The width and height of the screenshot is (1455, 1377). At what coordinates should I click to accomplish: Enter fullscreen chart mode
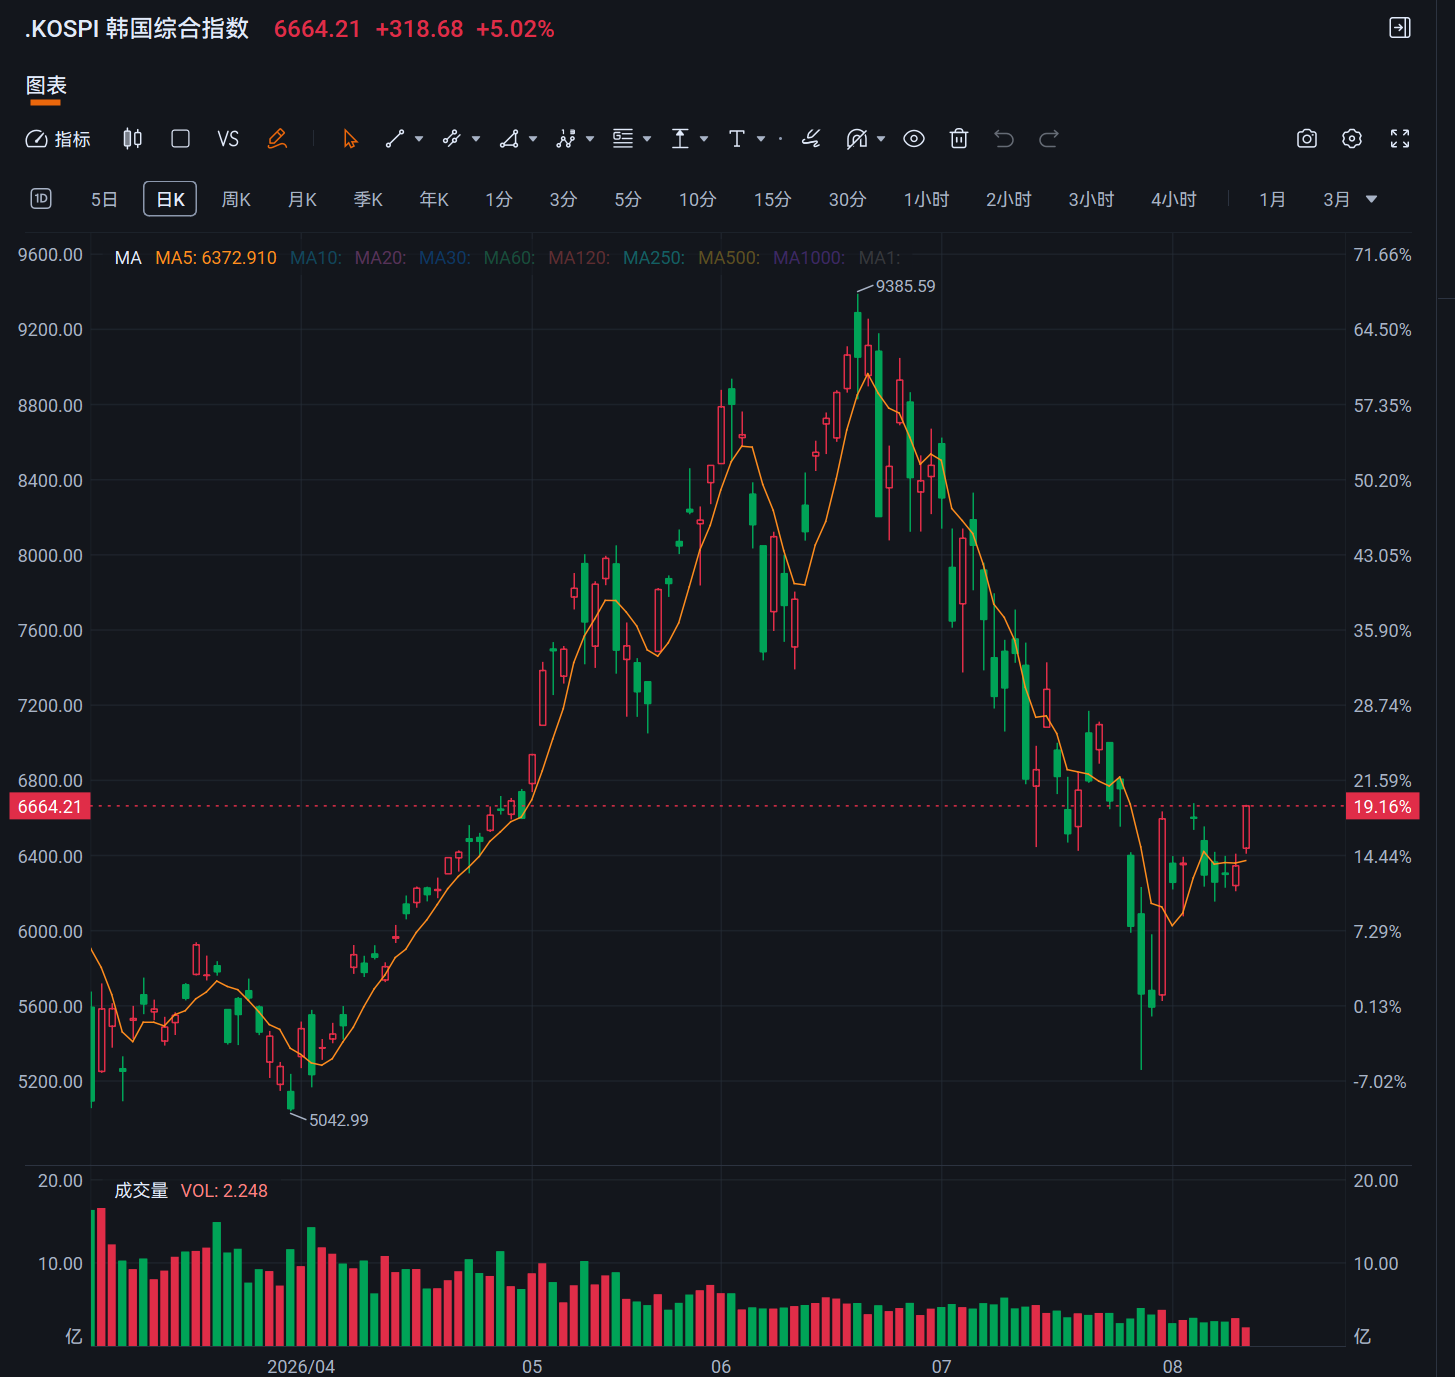coord(1400,139)
